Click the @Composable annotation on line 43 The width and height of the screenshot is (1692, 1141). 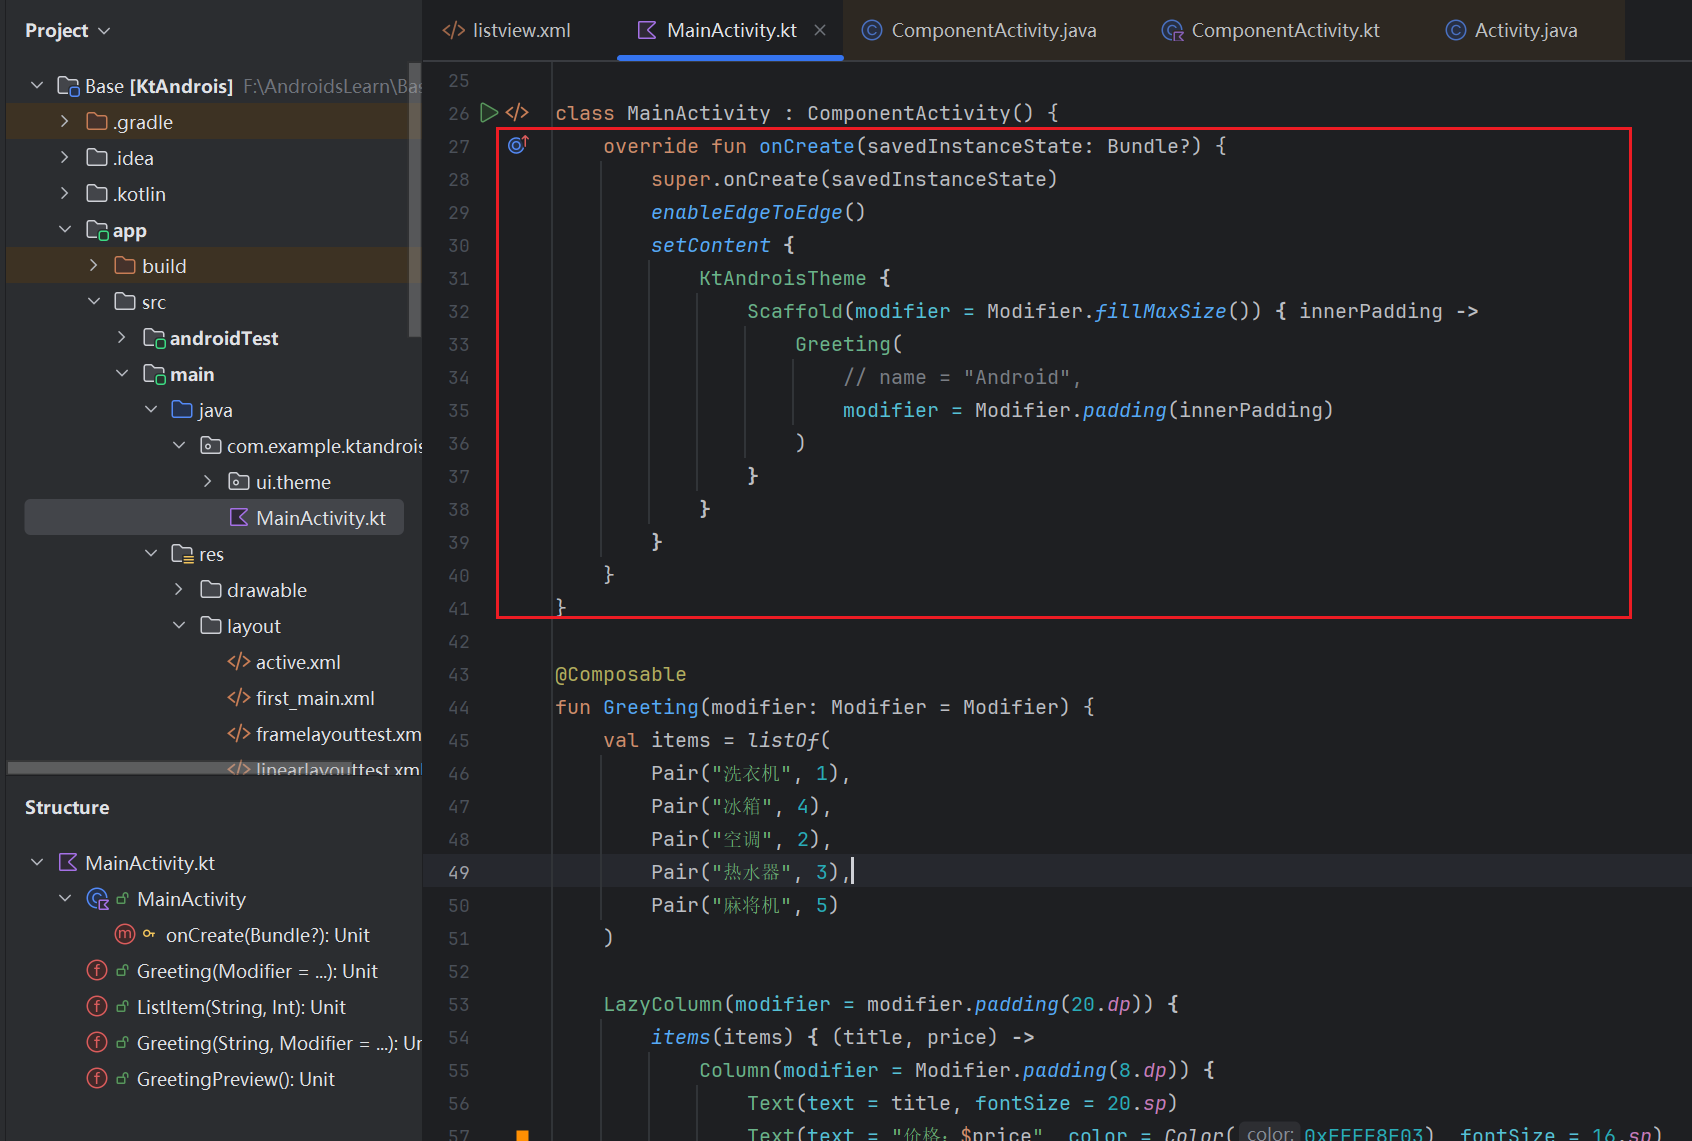click(x=621, y=674)
